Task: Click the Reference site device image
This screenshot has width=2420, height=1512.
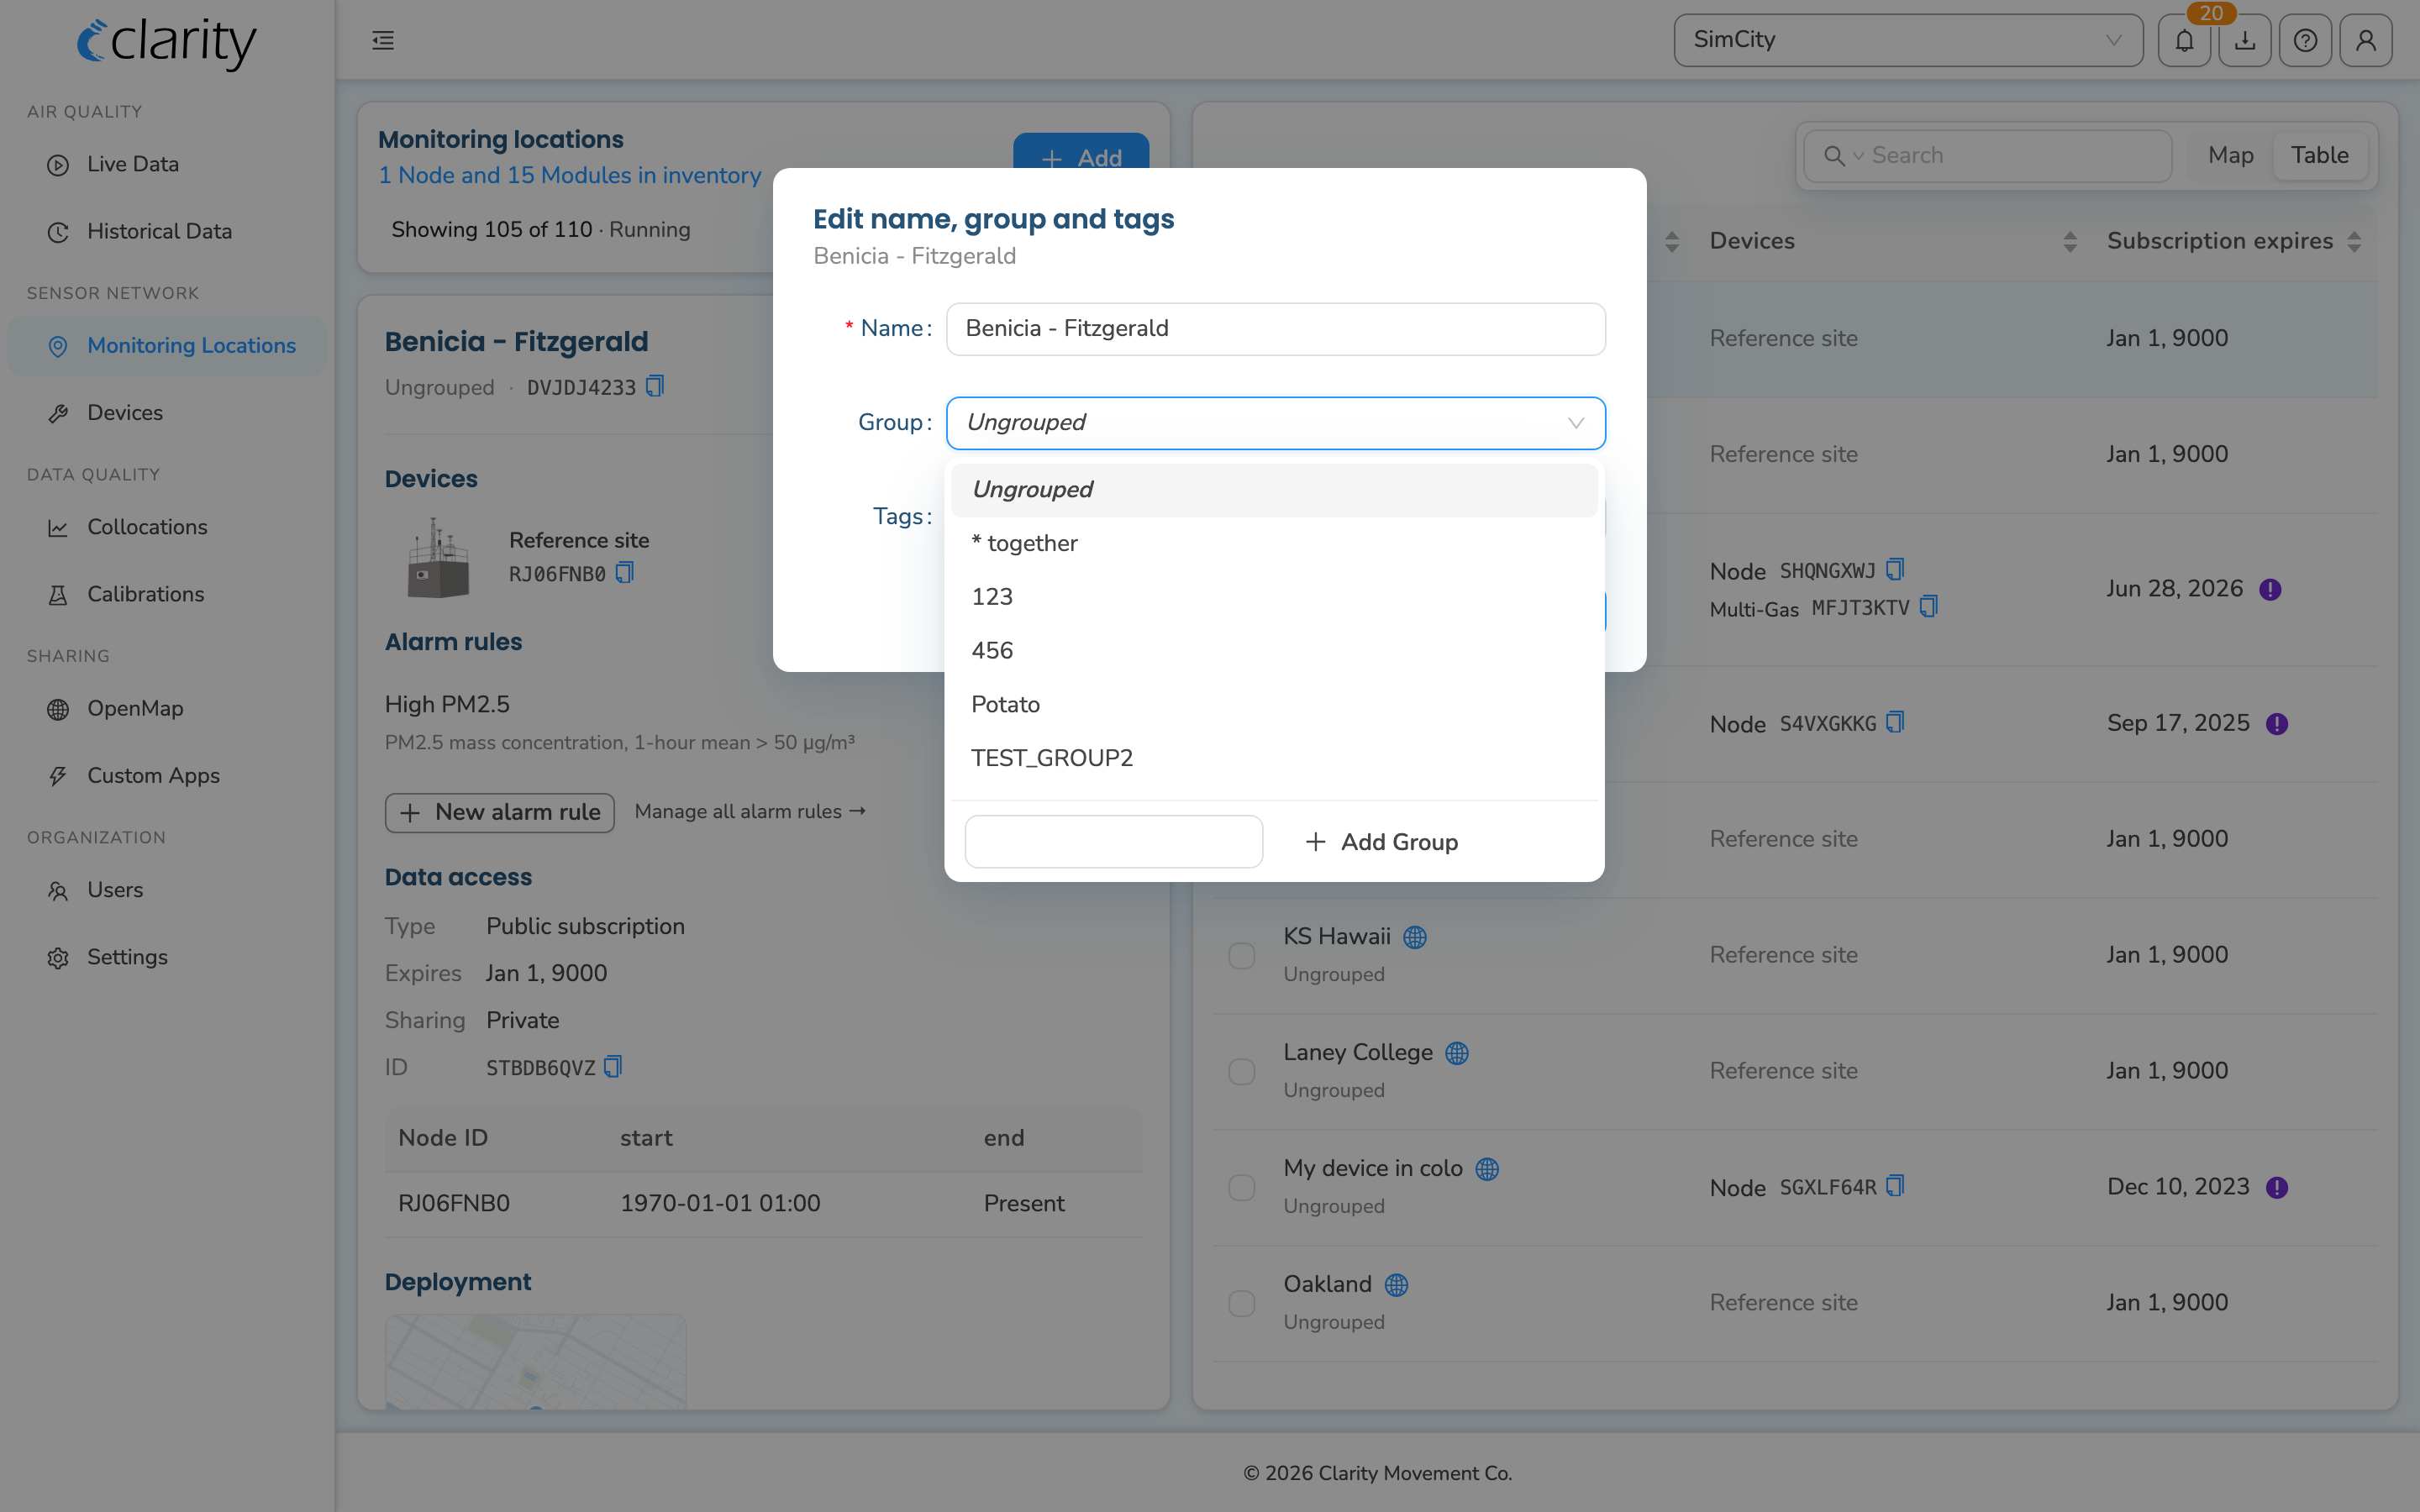Action: 438,558
